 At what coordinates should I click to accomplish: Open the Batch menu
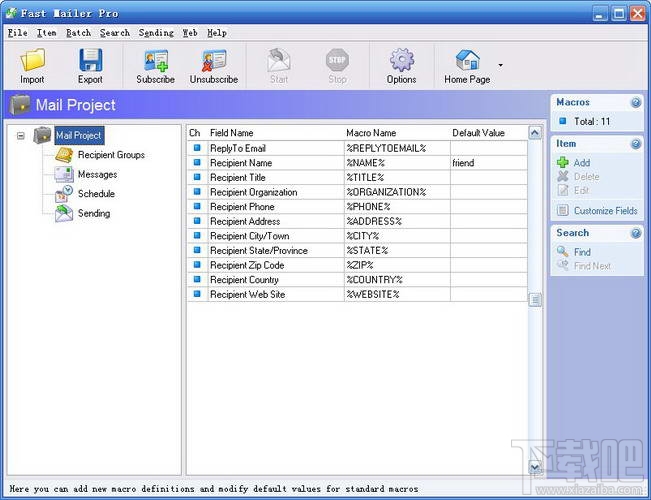(78, 33)
